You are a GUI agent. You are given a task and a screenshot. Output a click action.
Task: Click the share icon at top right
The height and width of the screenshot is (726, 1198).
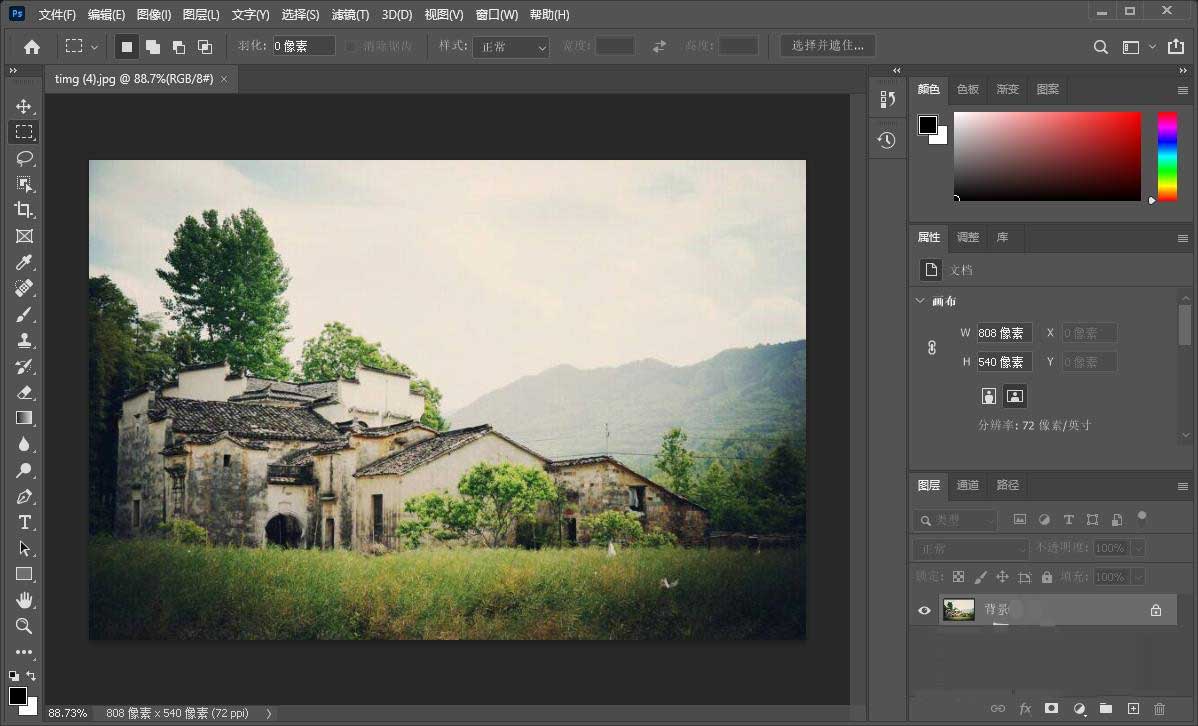1176,47
